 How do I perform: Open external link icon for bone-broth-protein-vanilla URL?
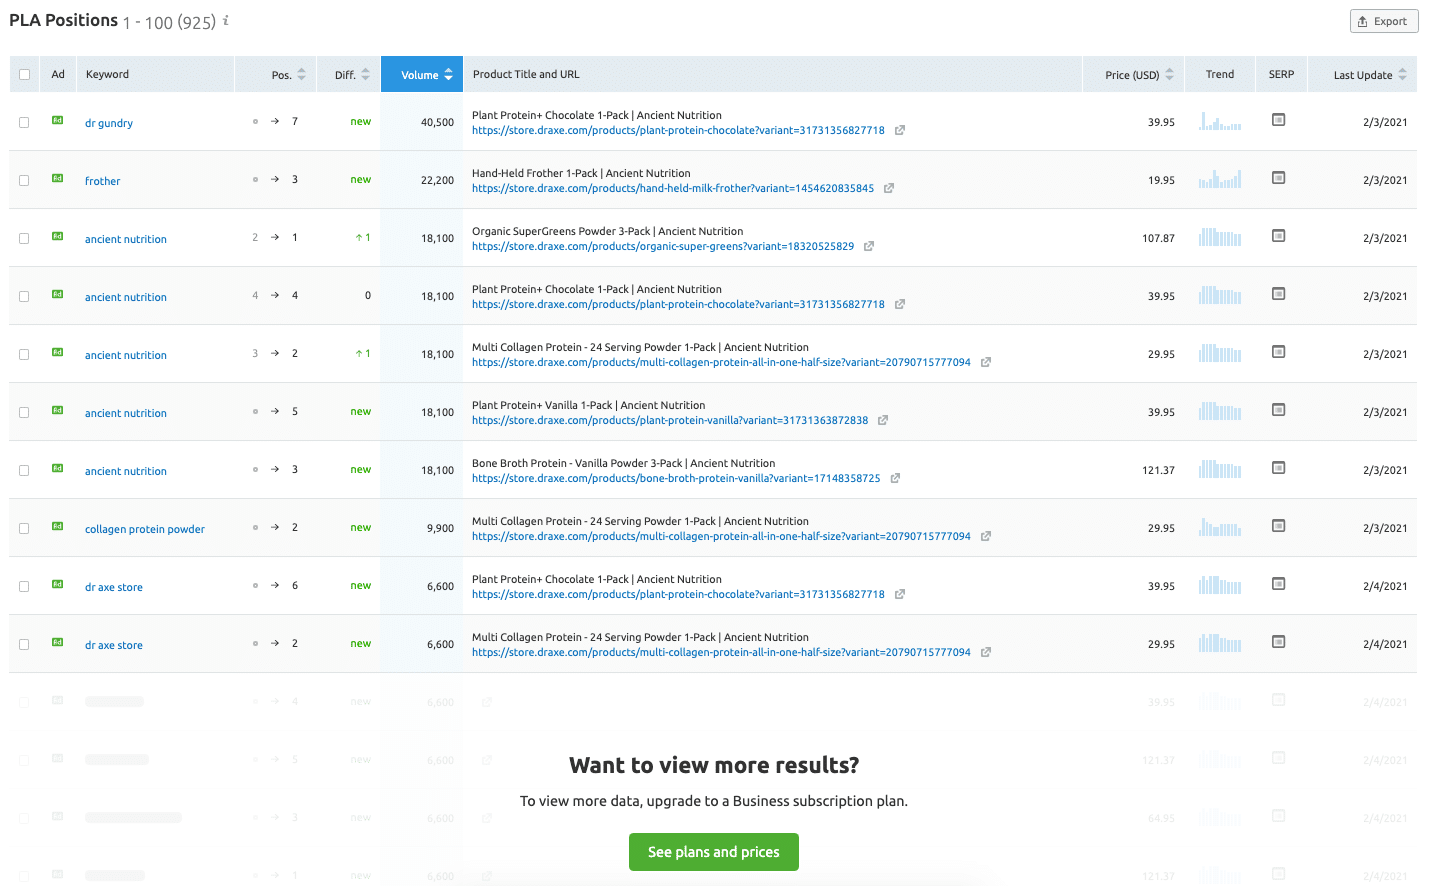[x=895, y=478]
